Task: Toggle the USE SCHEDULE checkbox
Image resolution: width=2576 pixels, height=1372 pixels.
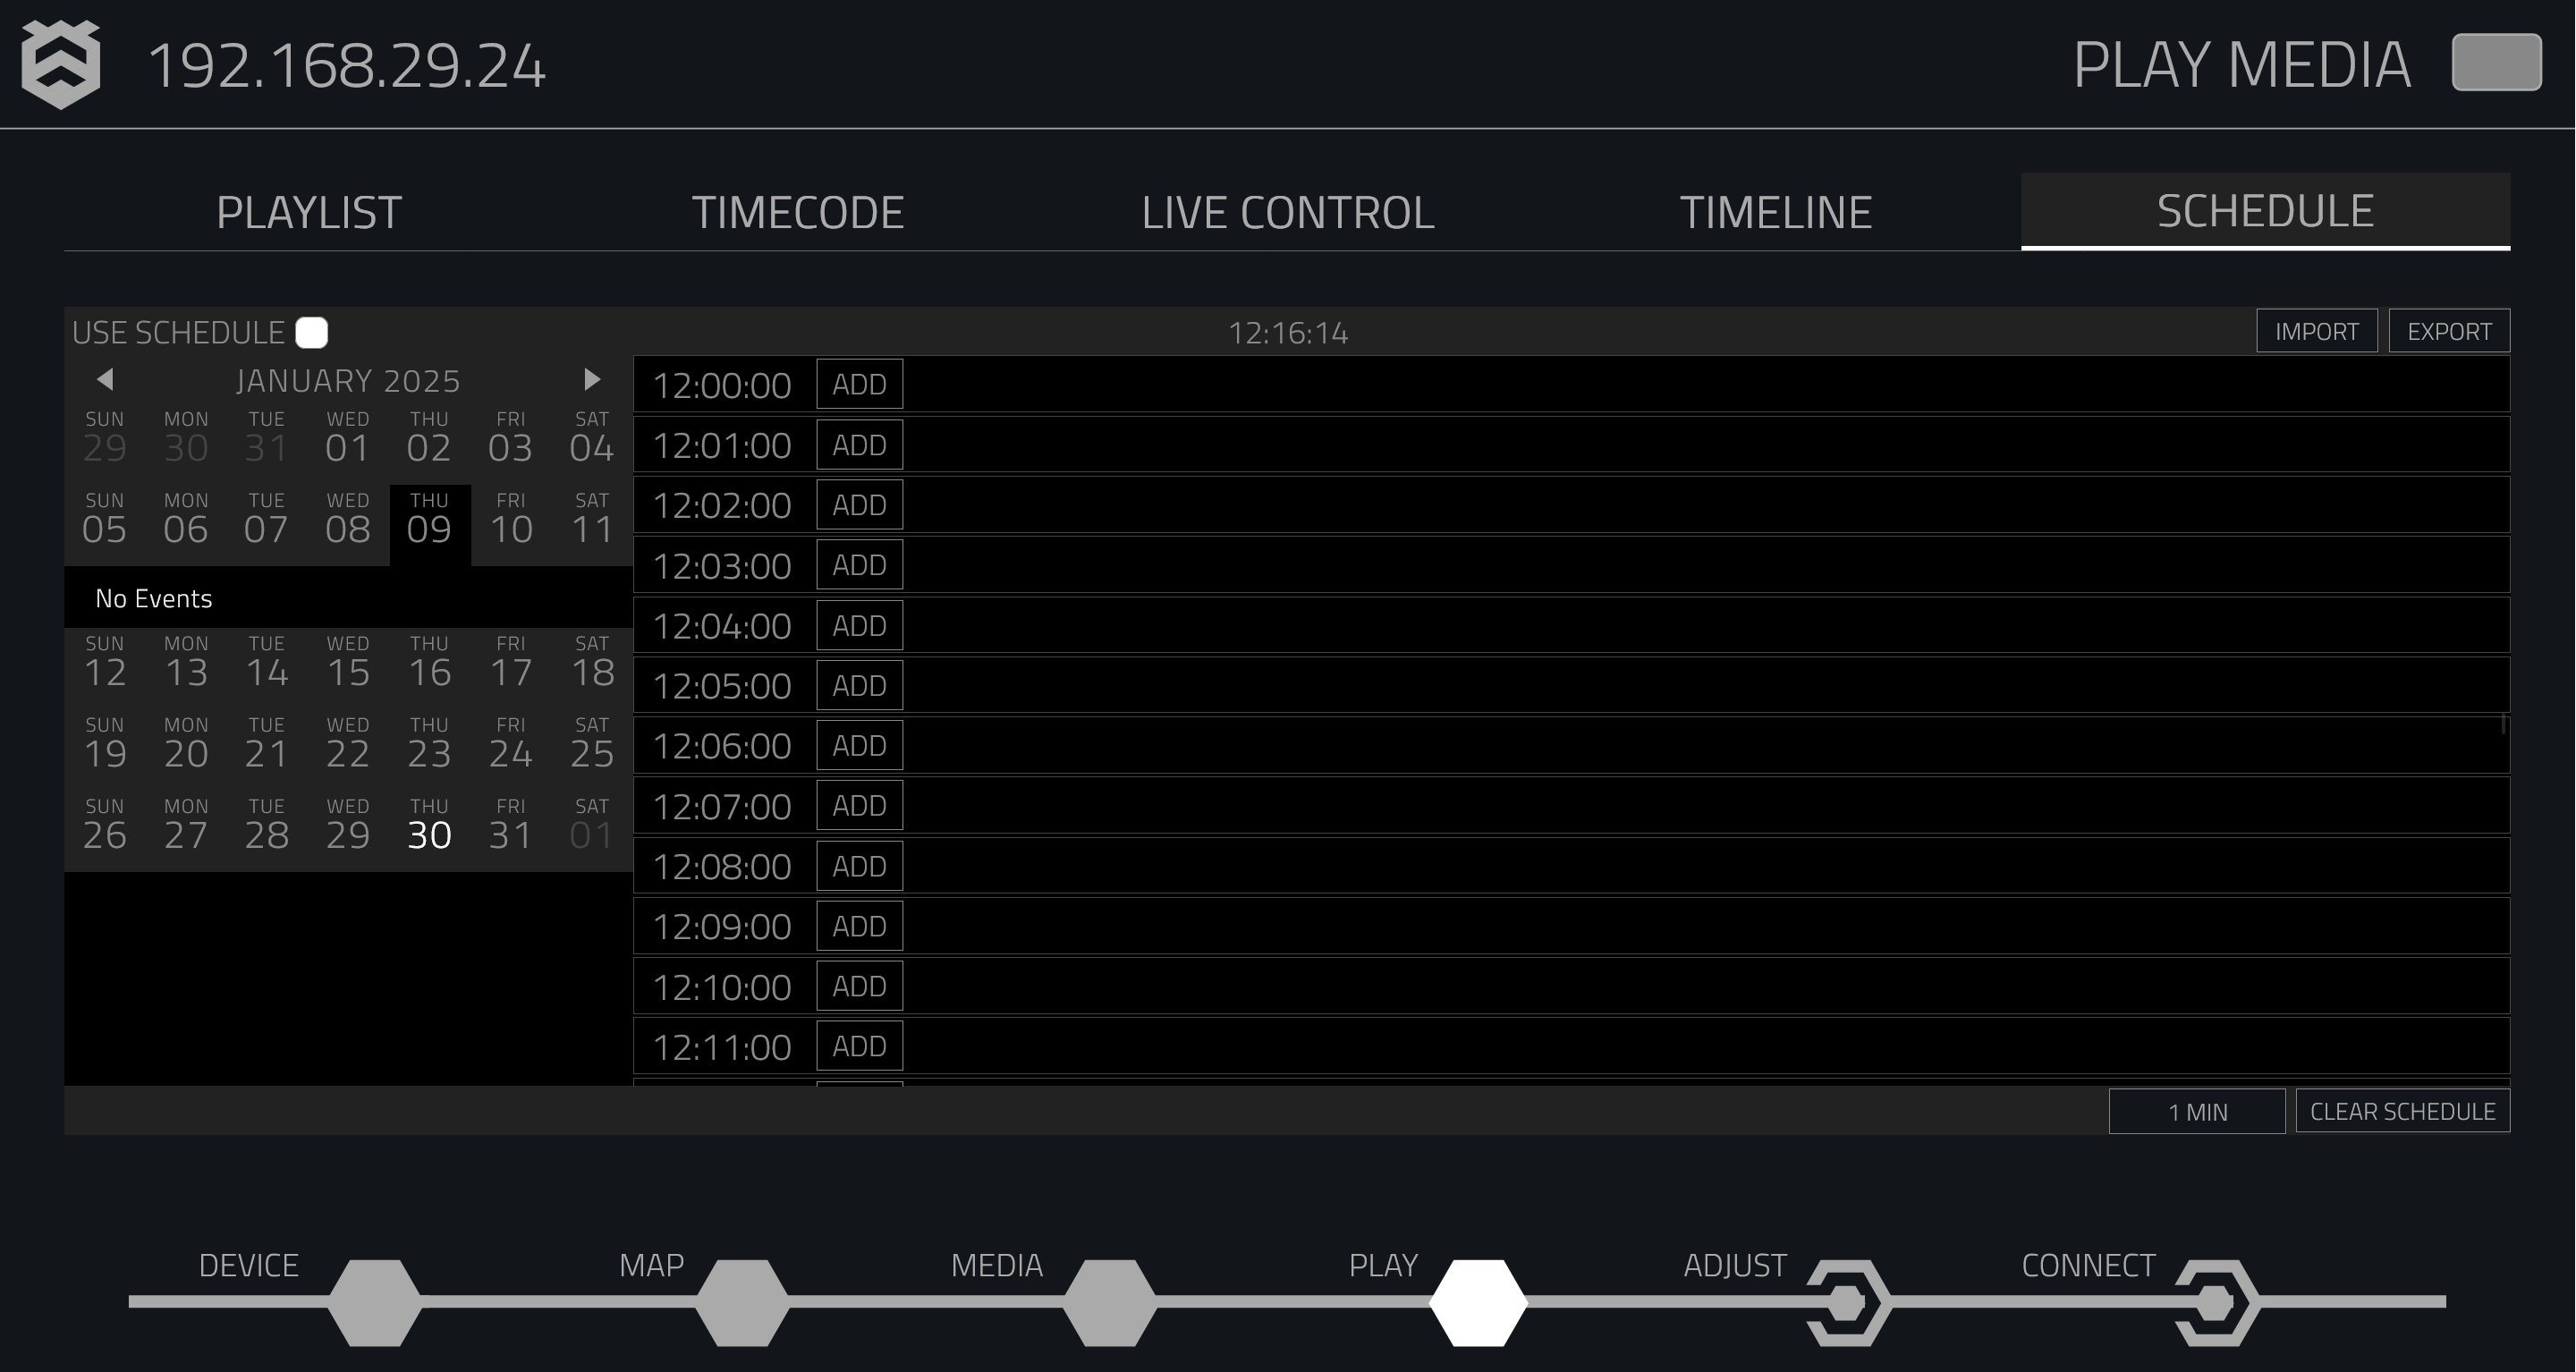Action: click(313, 333)
